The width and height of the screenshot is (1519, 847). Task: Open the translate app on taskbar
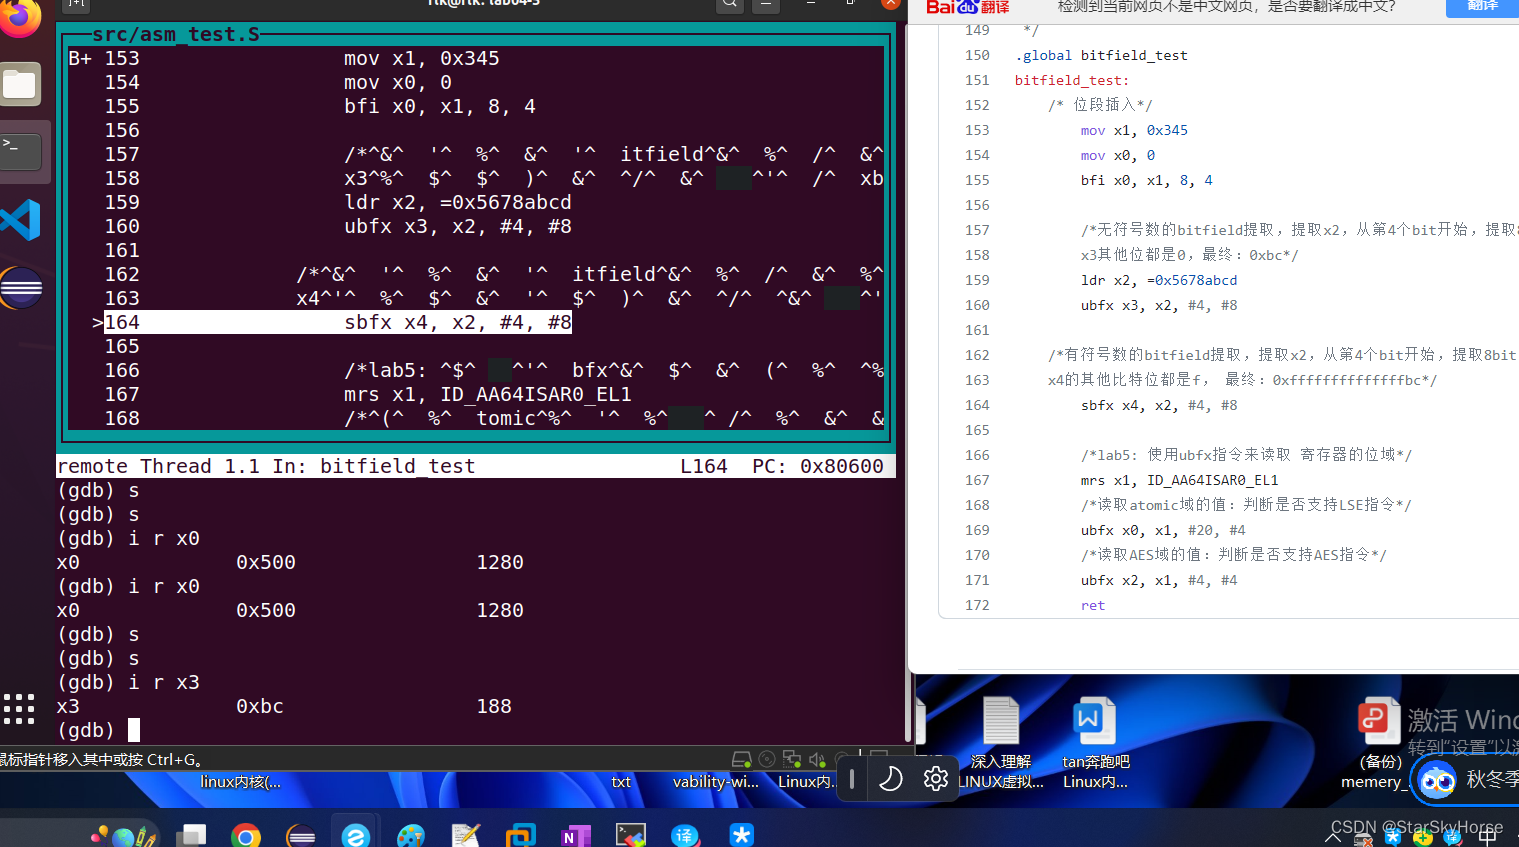point(685,835)
